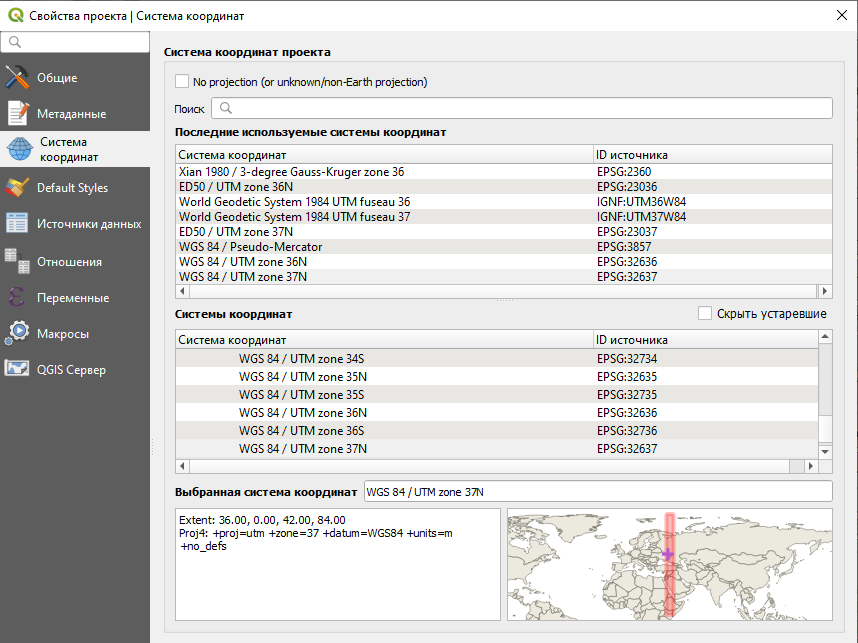Click the QGIS Сервер icon
Viewport: 858px width, 643px height.
click(17, 370)
